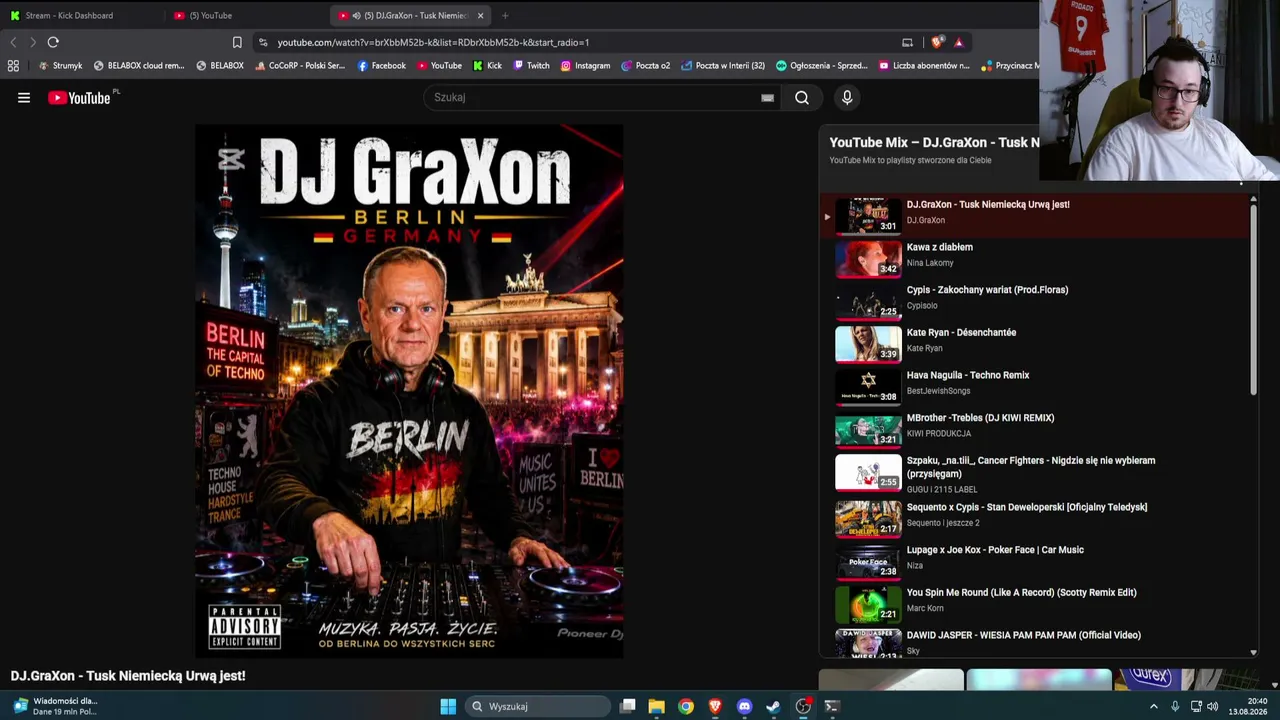The height and width of the screenshot is (720, 1280).
Task: Open the Liczba abonentów bookmark
Action: point(924,66)
